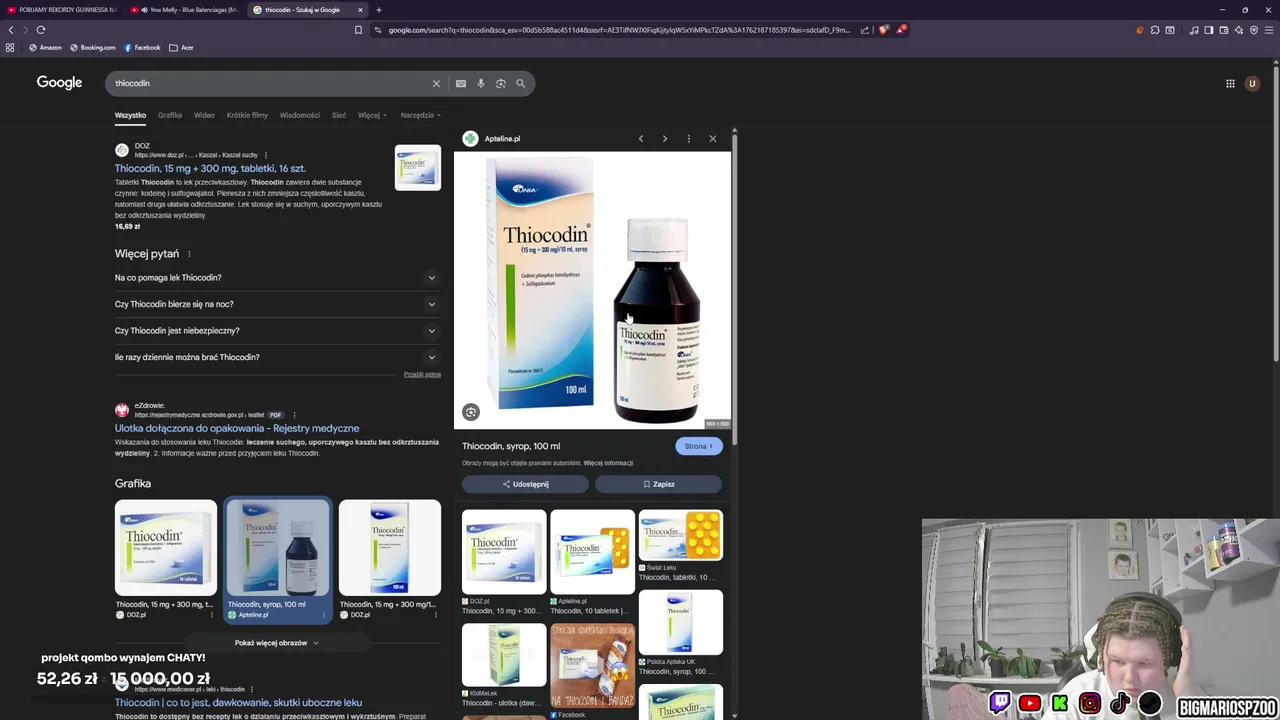Expand 'Ile razy dziennie można brać Thiocodin?'
Screen dimensions: 1280x720
(277, 357)
